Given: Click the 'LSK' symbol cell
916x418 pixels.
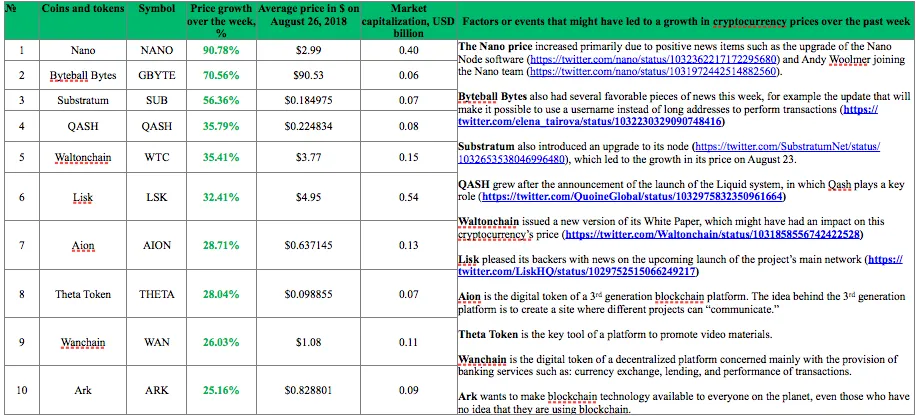Looking at the screenshot, I should click(x=157, y=197).
